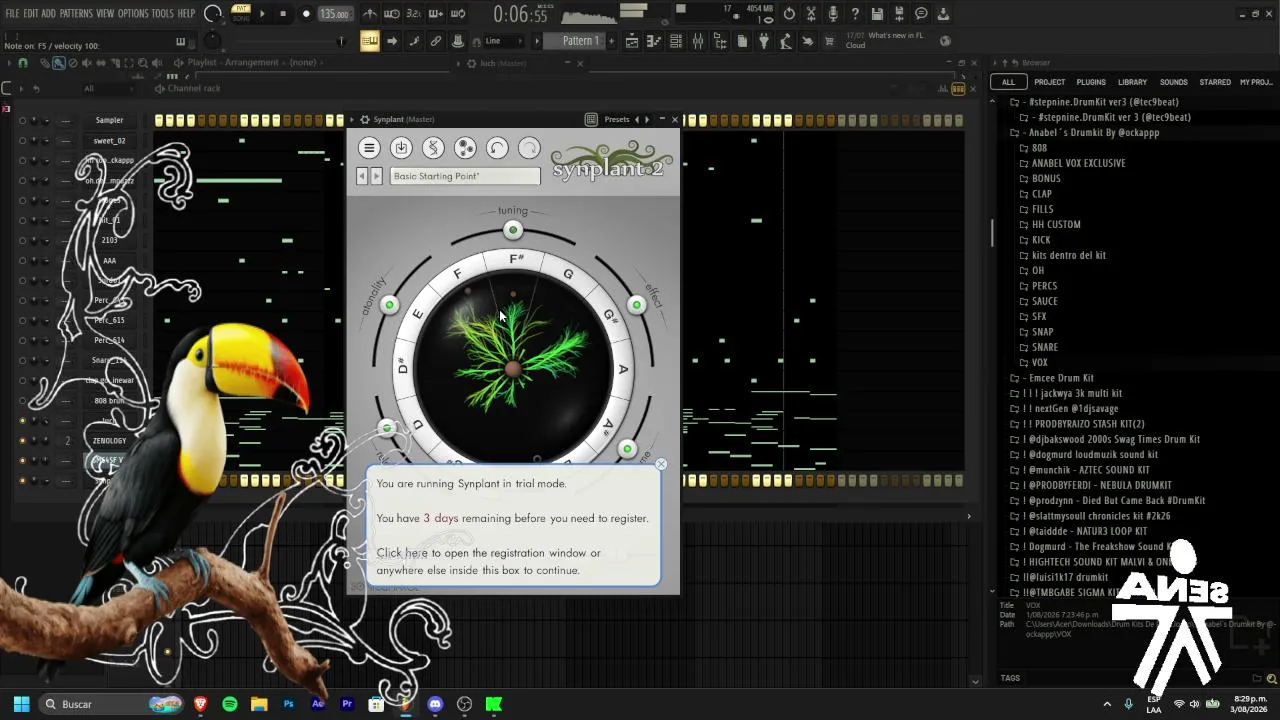
Task: Open the Synplant Presets dropdown
Action: coord(617,119)
